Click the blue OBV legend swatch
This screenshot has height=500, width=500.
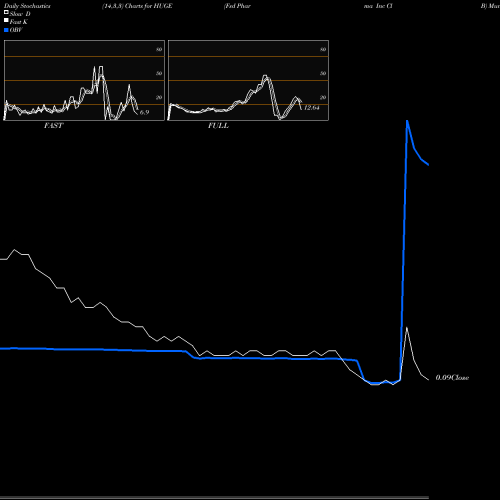[x=6, y=30]
